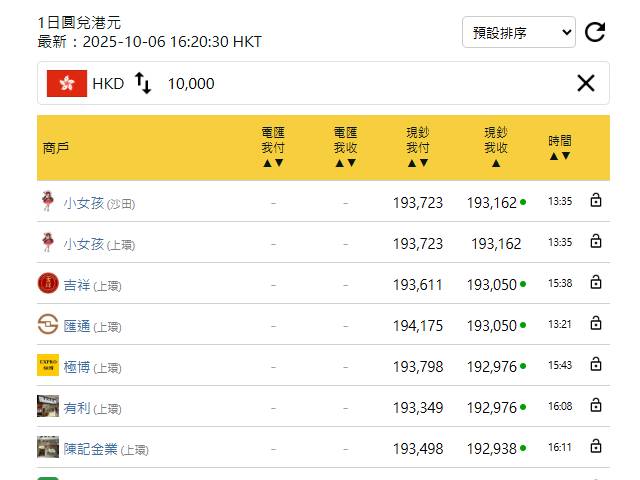Sort by 現鈔我付 column

[418, 147]
